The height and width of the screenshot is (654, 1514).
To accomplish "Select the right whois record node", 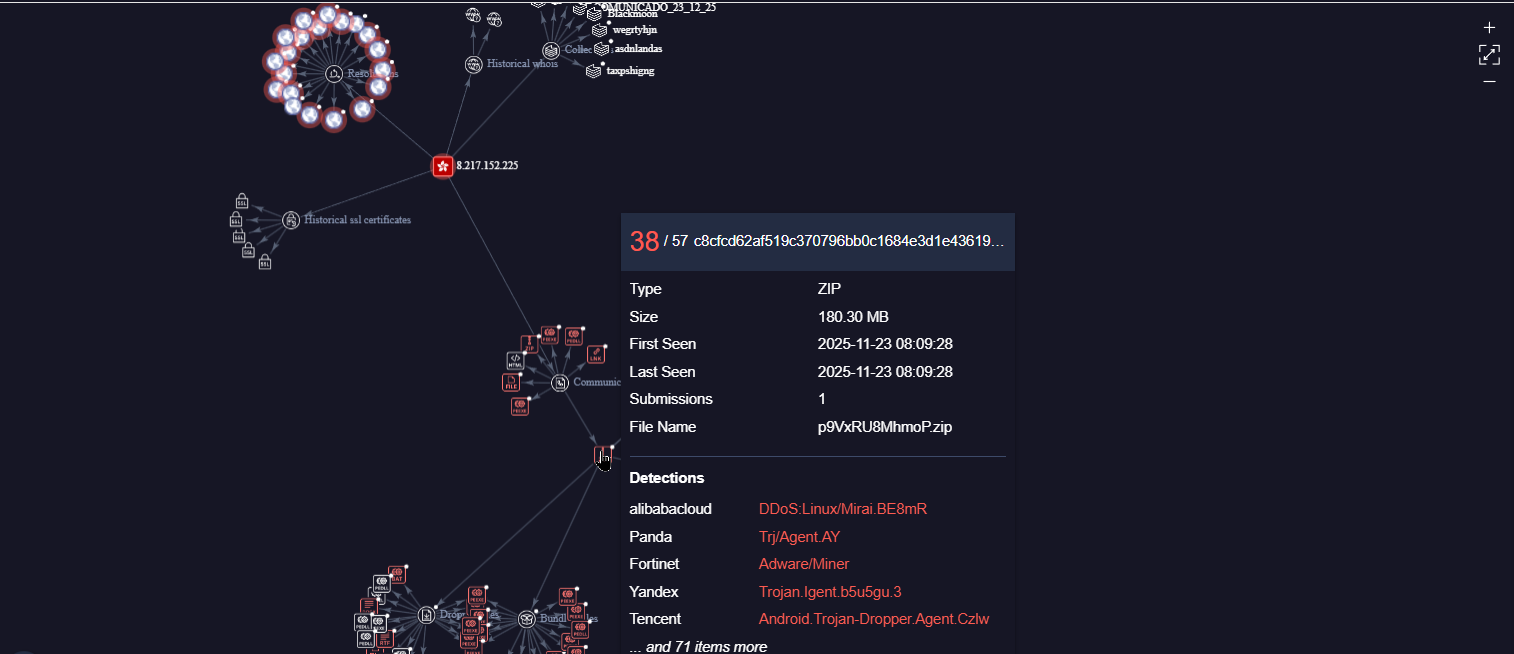I will [x=494, y=18].
